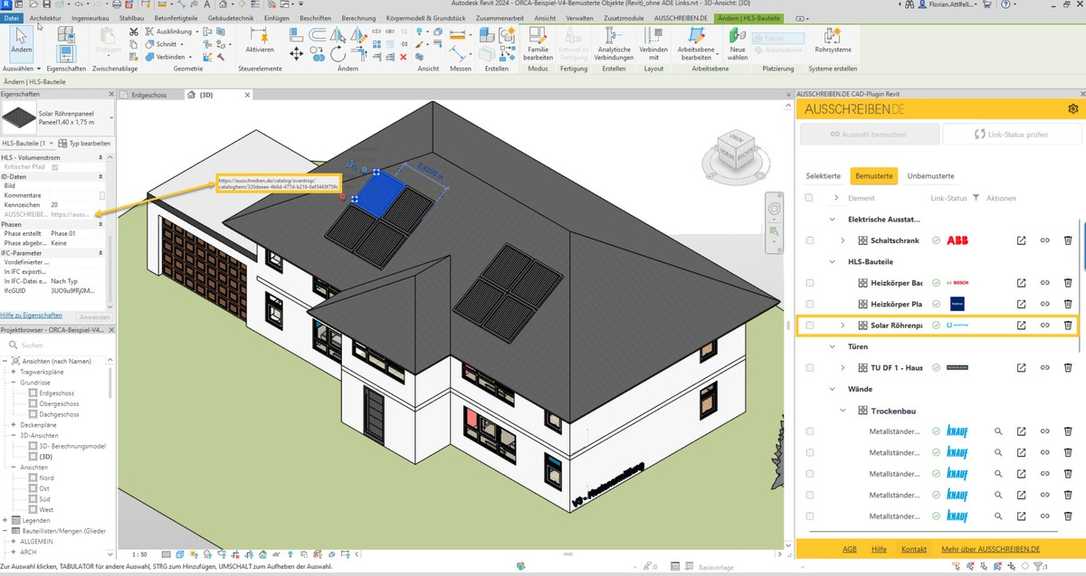Click the chain link icon for Heizkörper Plan

click(1046, 304)
